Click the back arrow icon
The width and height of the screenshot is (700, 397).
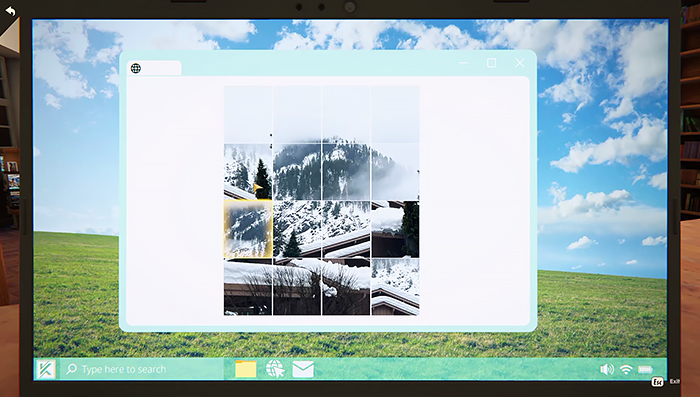point(10,11)
